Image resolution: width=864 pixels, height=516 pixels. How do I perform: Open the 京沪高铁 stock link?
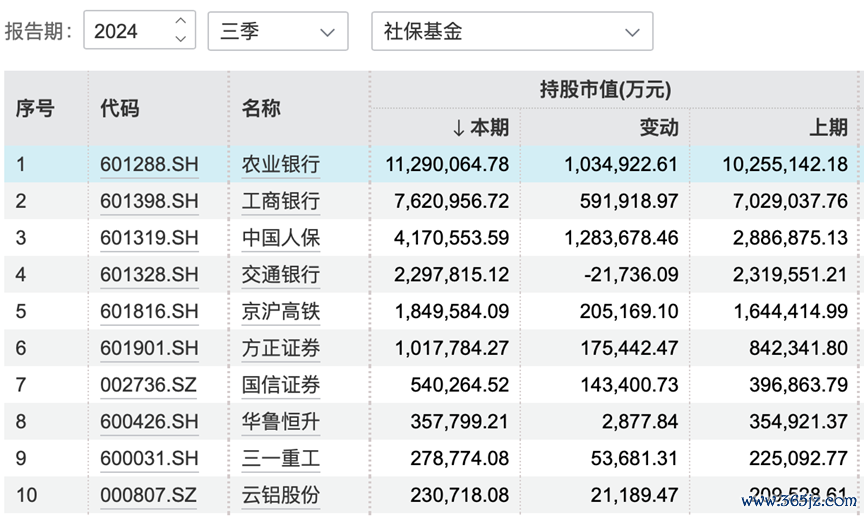pyautogui.click(x=280, y=311)
